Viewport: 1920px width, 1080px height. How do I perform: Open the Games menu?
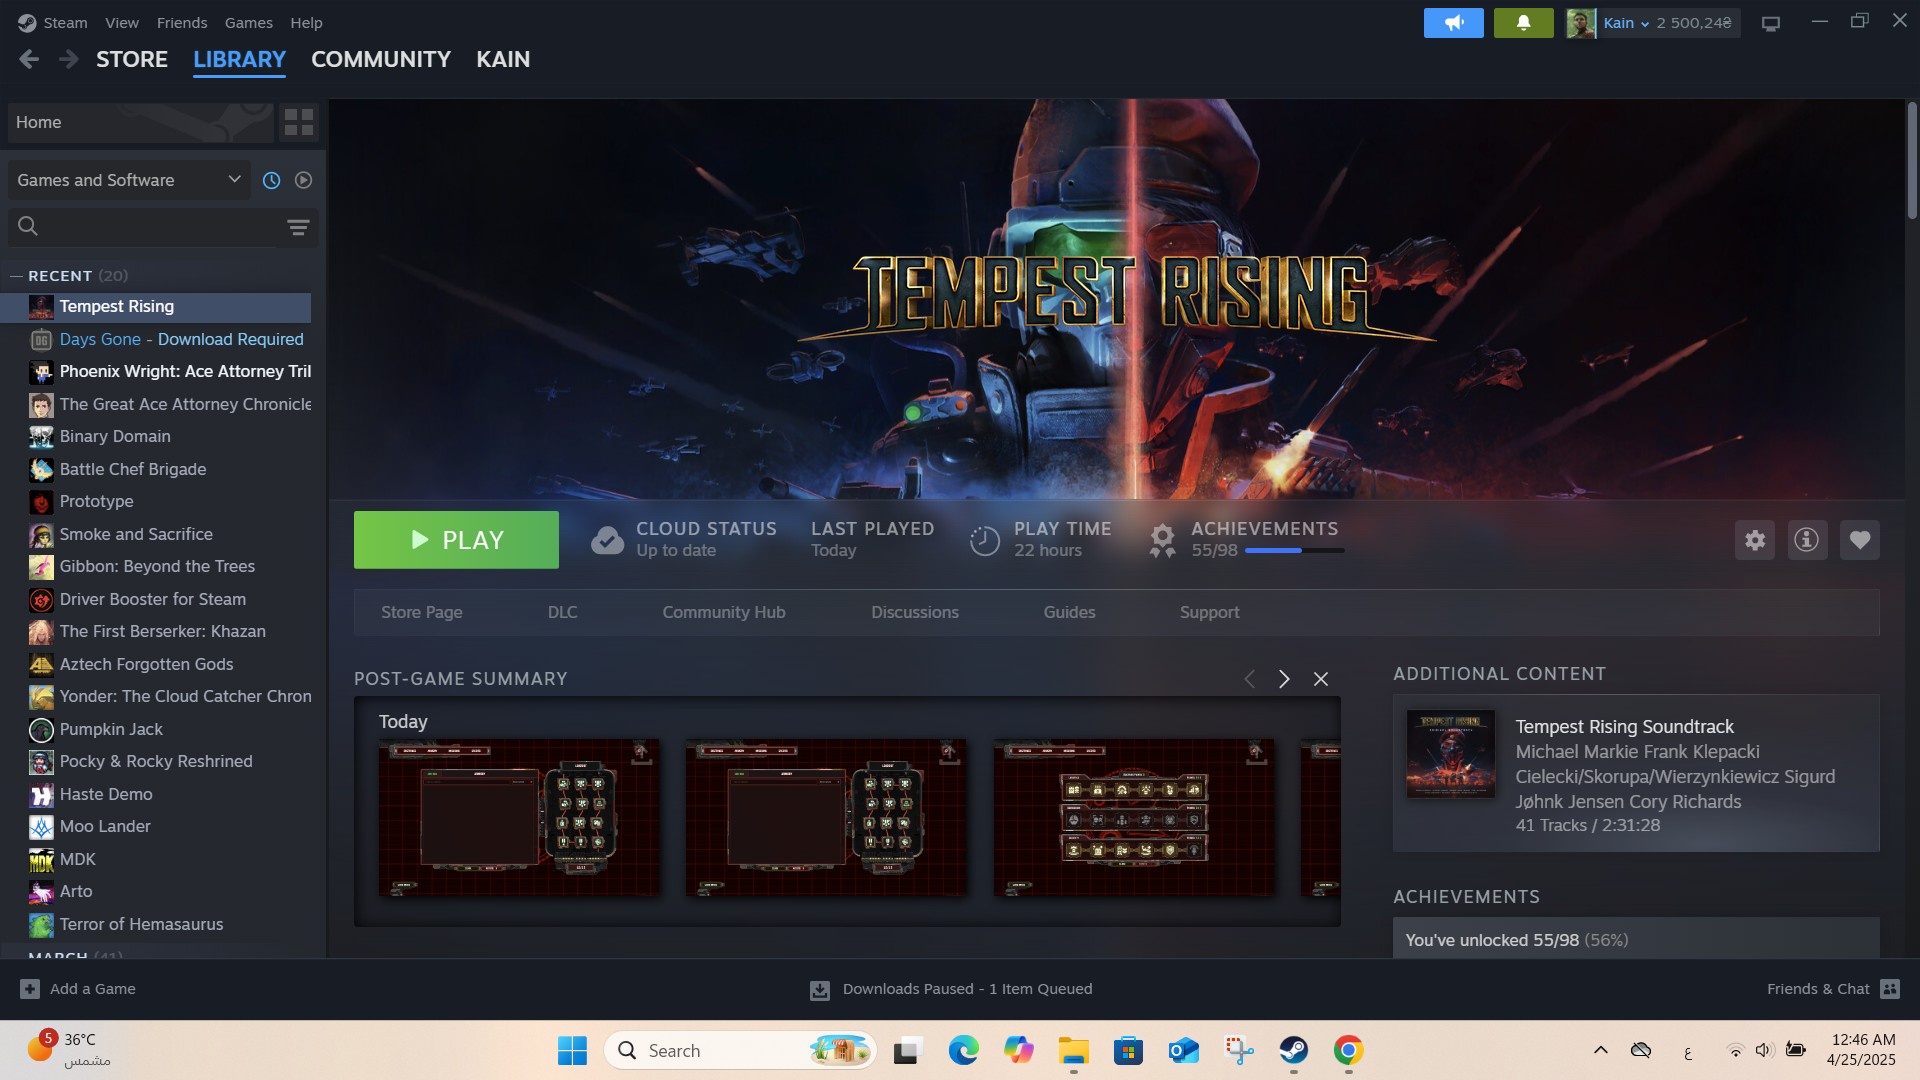249,23
